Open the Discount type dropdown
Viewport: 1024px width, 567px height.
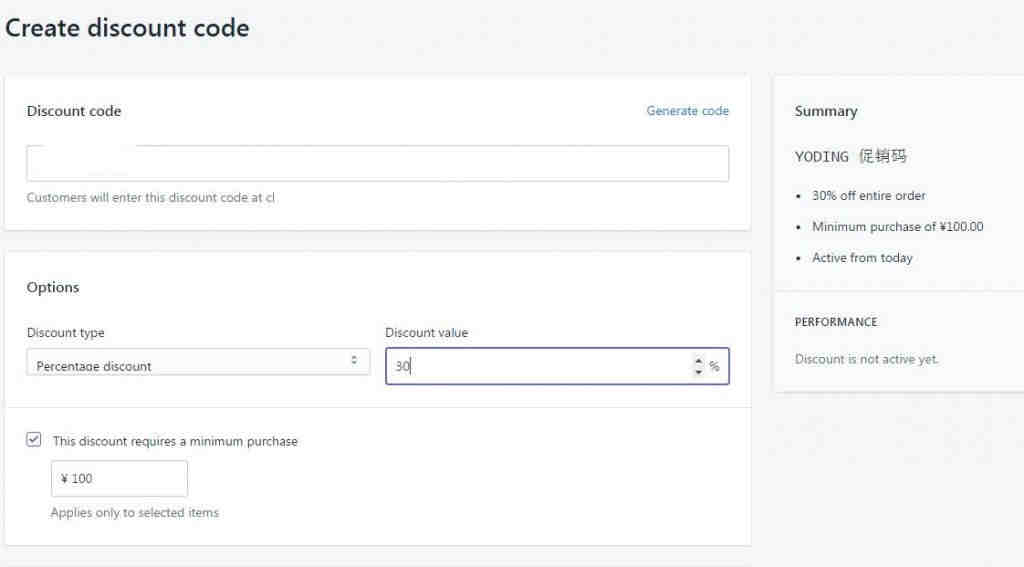tap(190, 363)
